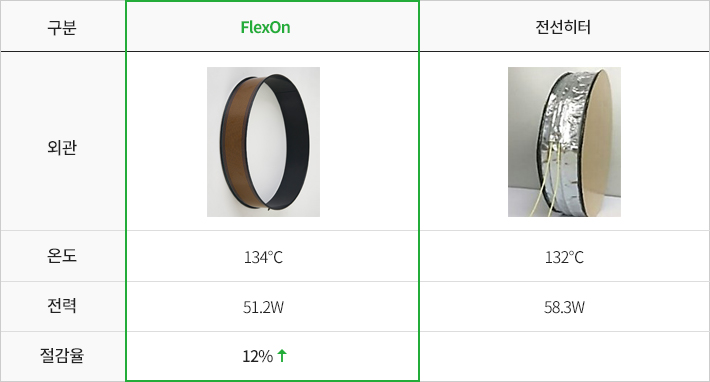Select the 전력 row label

[62, 306]
